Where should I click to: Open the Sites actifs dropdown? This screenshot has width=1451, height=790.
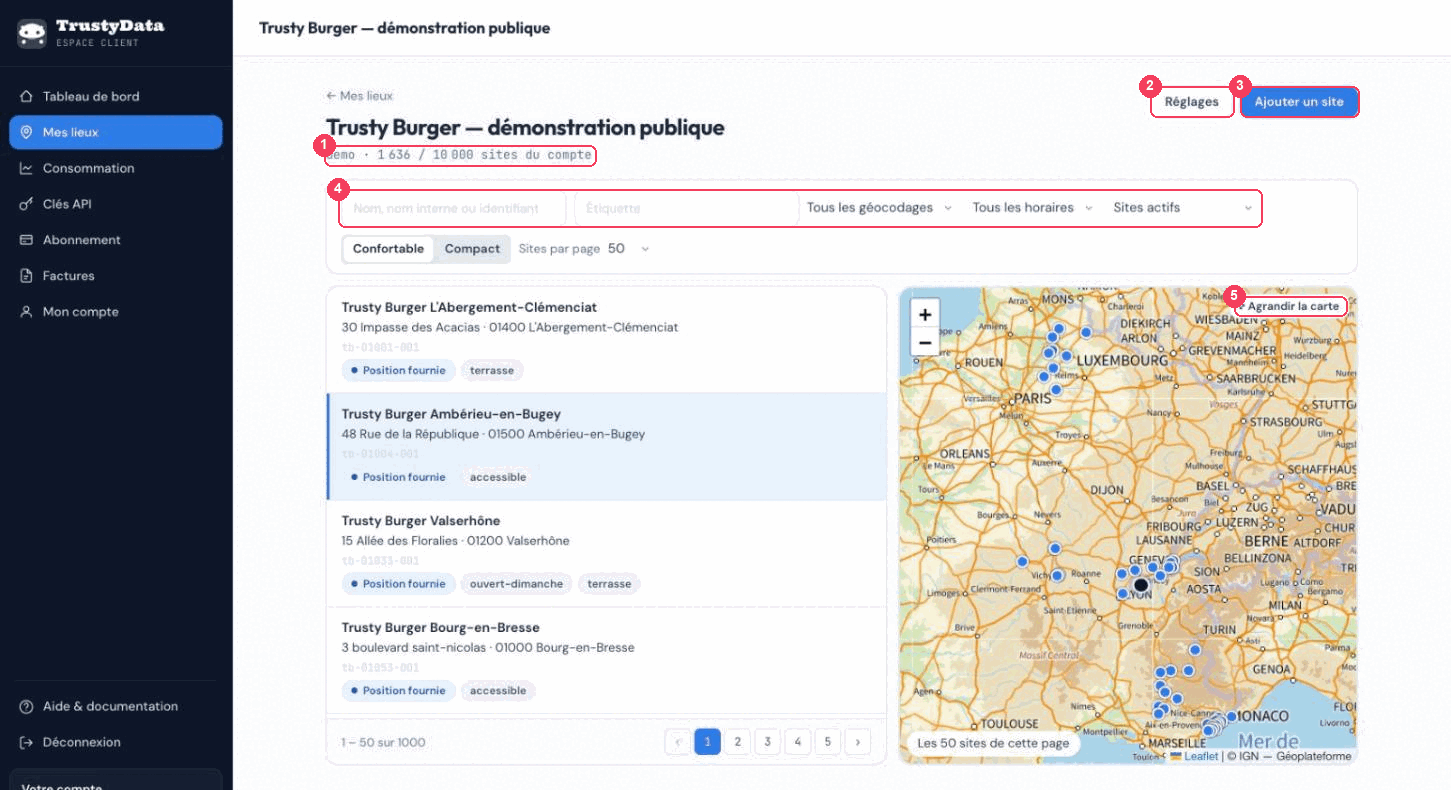(x=1183, y=208)
